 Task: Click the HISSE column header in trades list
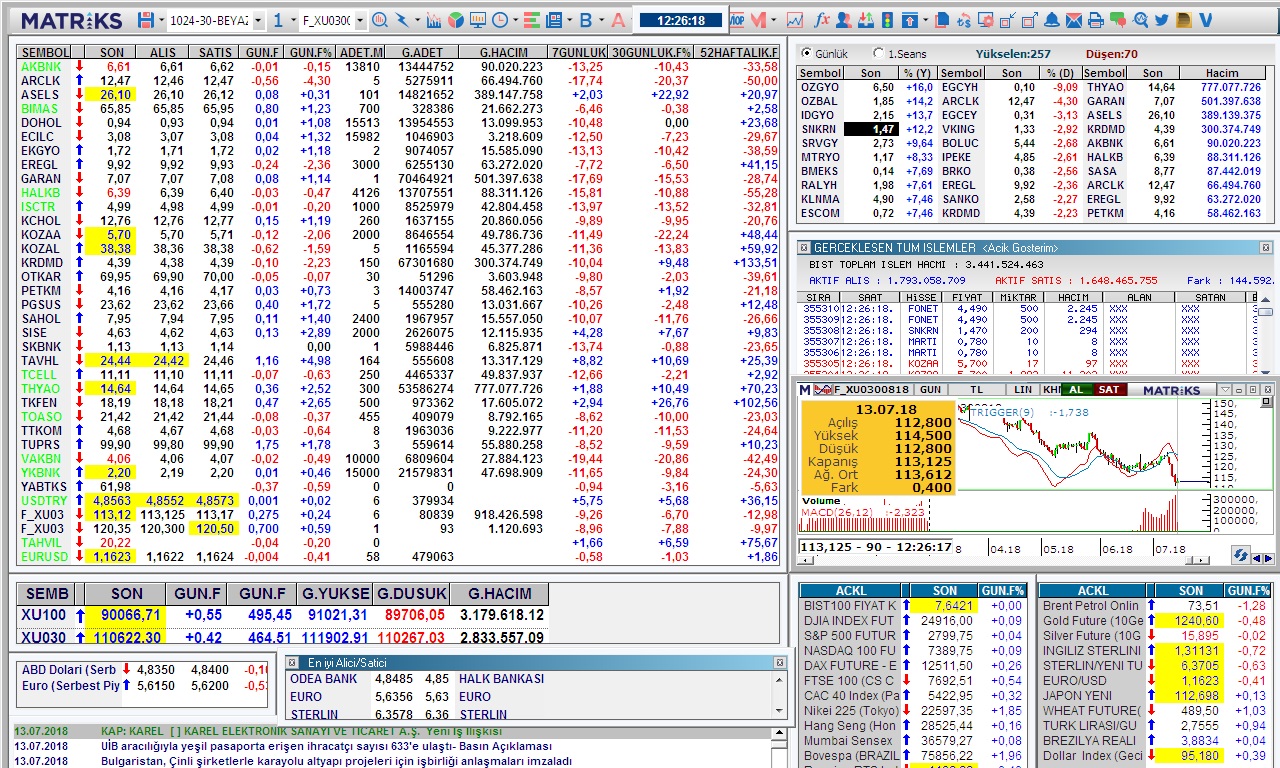(922, 297)
